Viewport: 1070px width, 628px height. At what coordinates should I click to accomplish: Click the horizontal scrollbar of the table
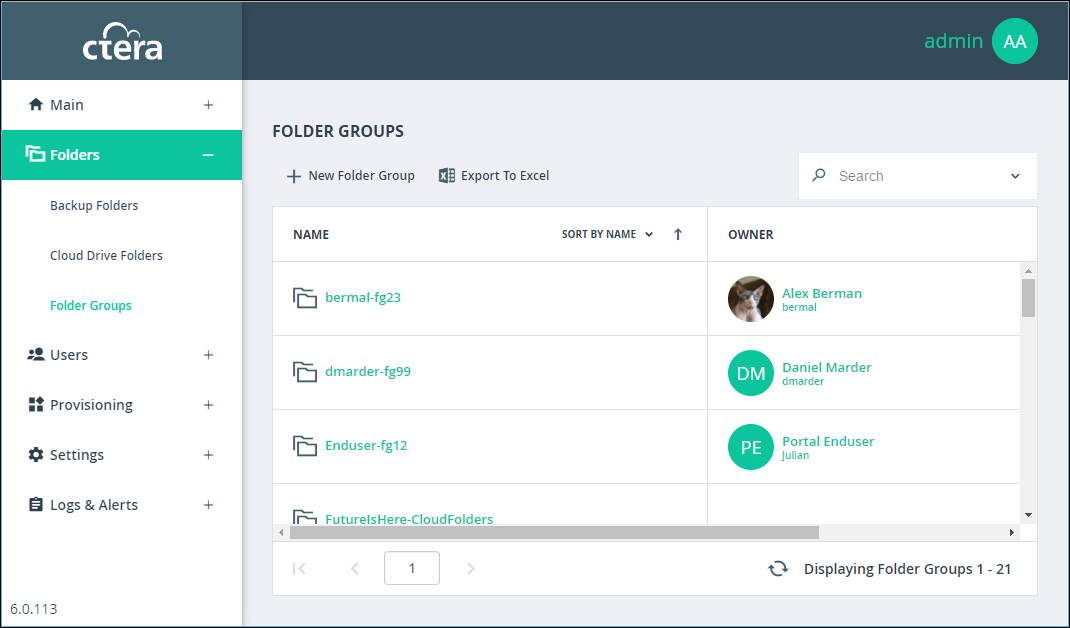pos(553,533)
